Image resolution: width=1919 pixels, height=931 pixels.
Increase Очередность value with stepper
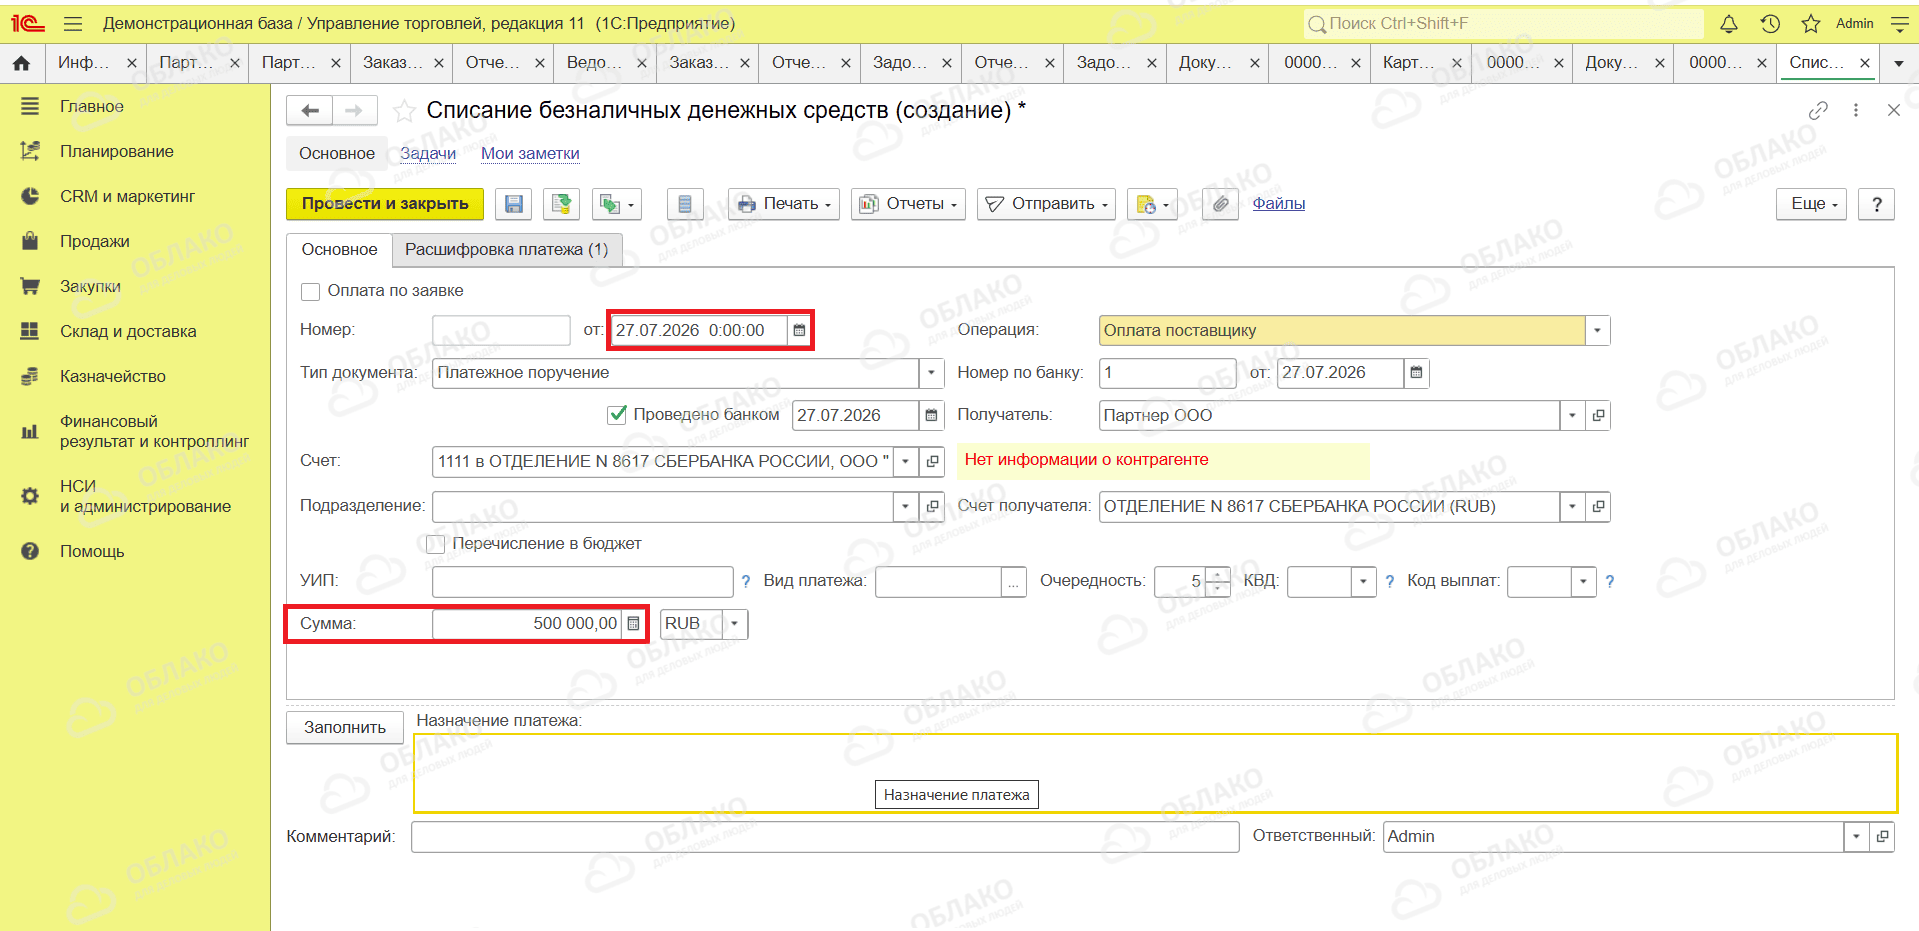(x=1217, y=574)
